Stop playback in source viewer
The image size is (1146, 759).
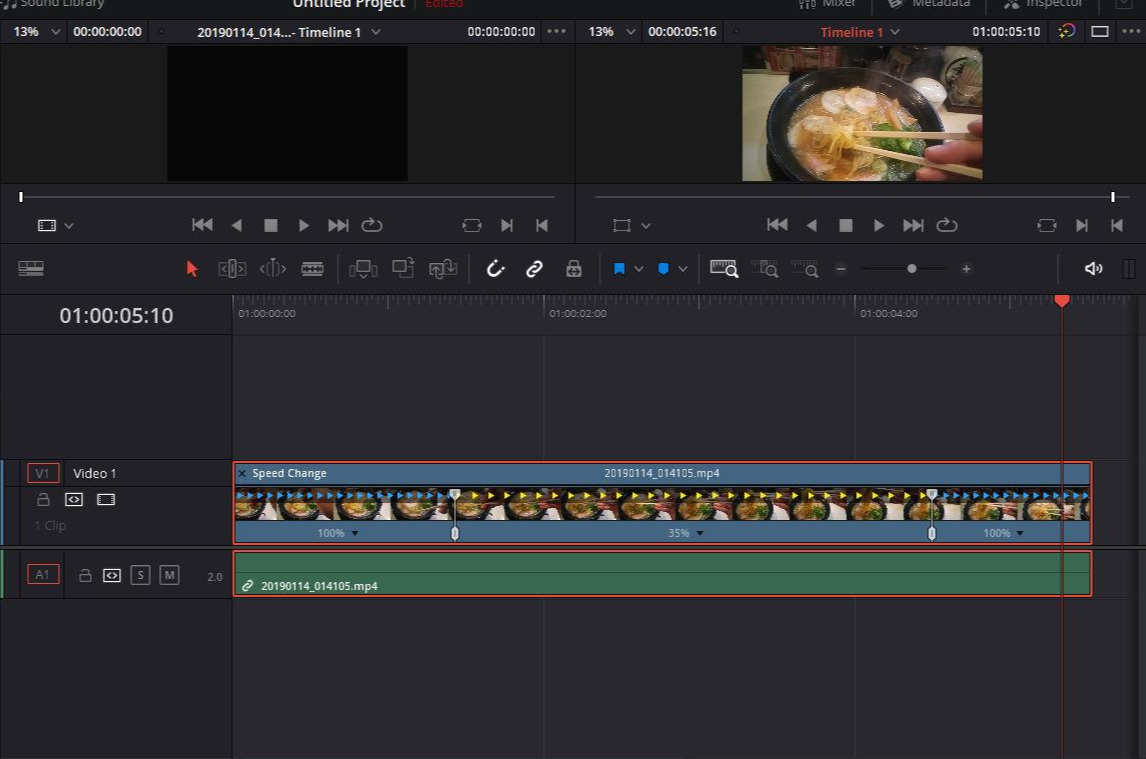coord(270,225)
